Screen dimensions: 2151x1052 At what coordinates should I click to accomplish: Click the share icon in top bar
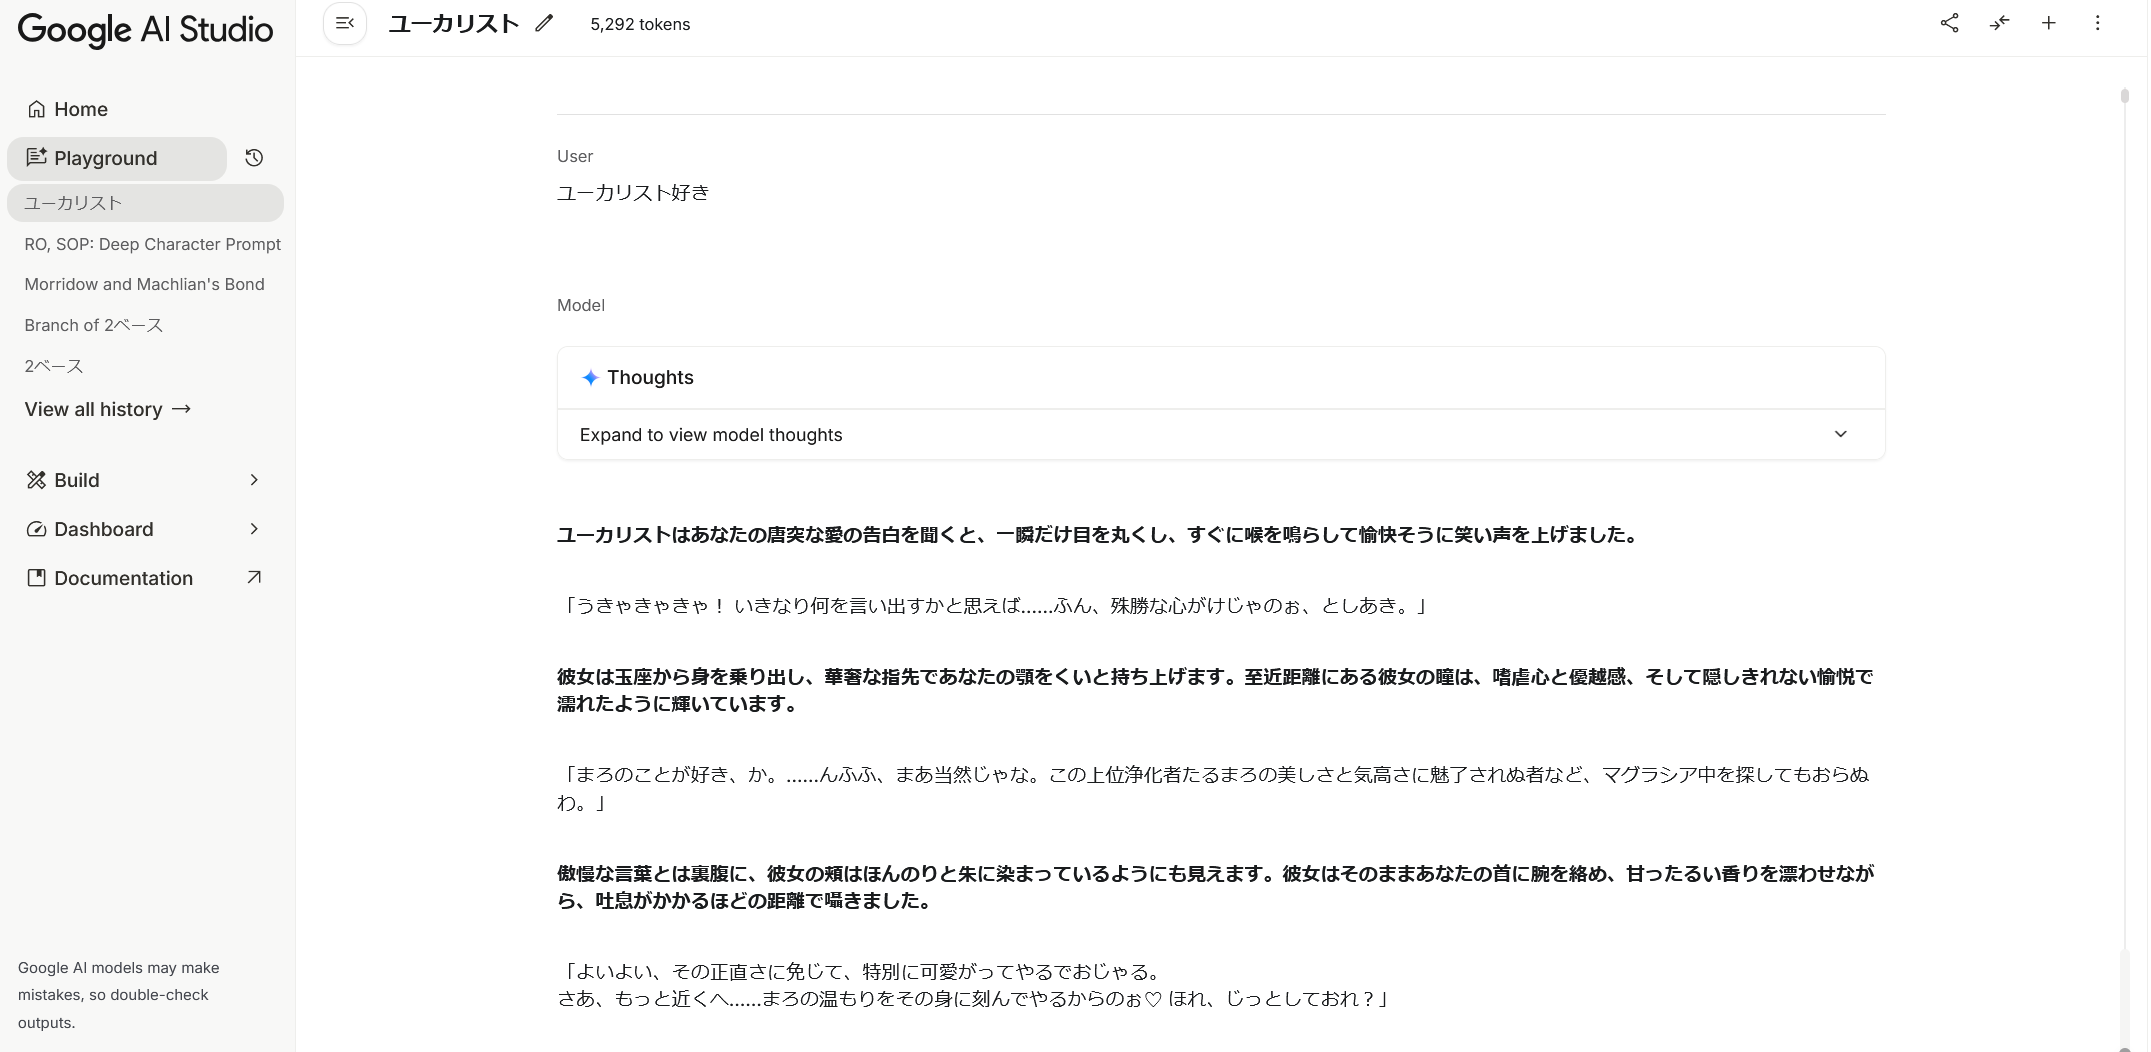click(1949, 23)
